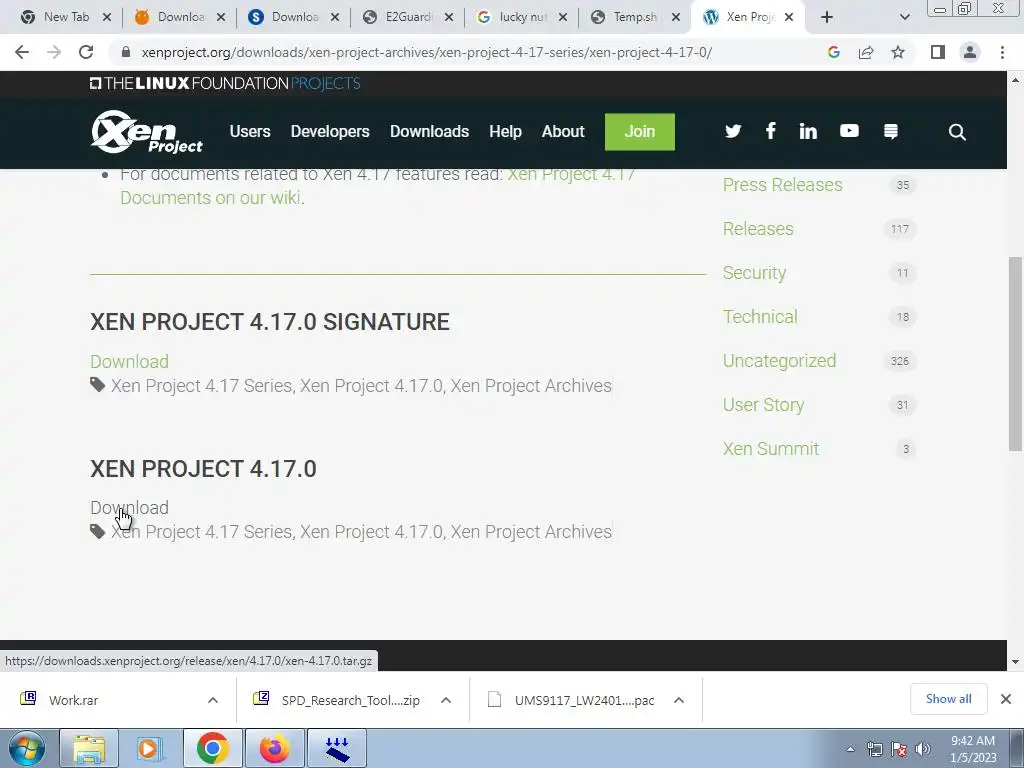The width and height of the screenshot is (1024, 768).
Task: Open the Downloads menu
Action: 429,131
